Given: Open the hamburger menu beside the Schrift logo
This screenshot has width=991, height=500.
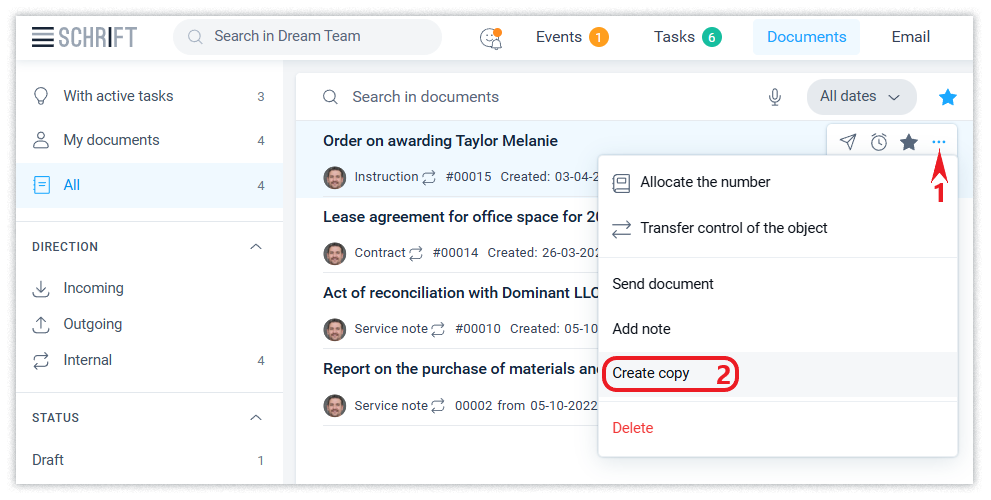Looking at the screenshot, I should [x=42, y=37].
